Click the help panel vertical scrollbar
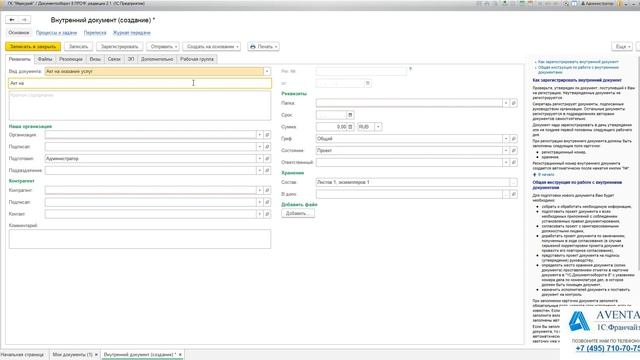The height and width of the screenshot is (360, 640). [638, 163]
